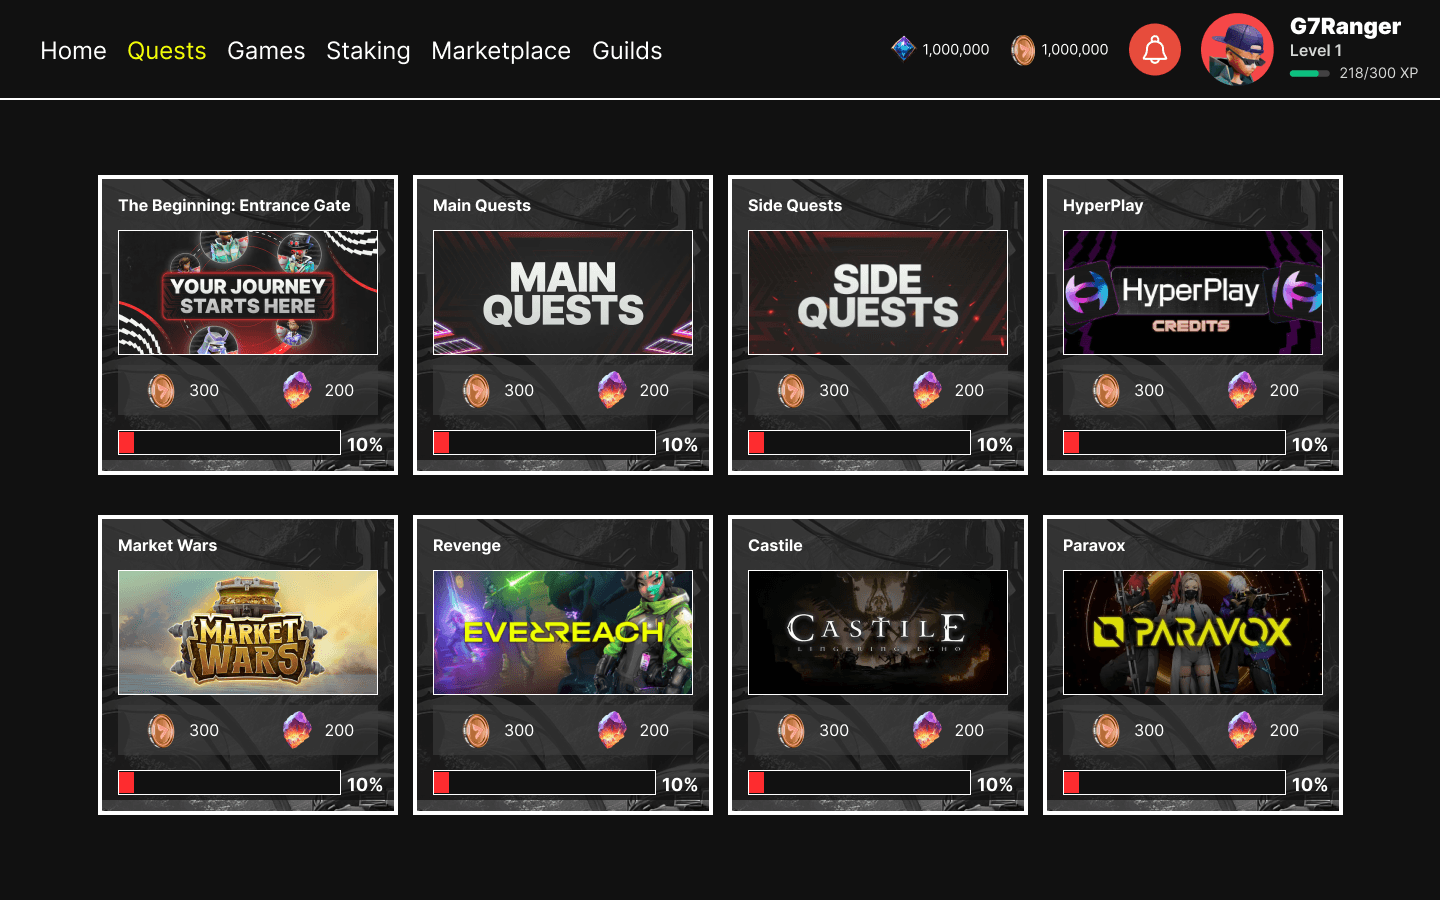
Task: Open the Castile game banner
Action: click(878, 632)
